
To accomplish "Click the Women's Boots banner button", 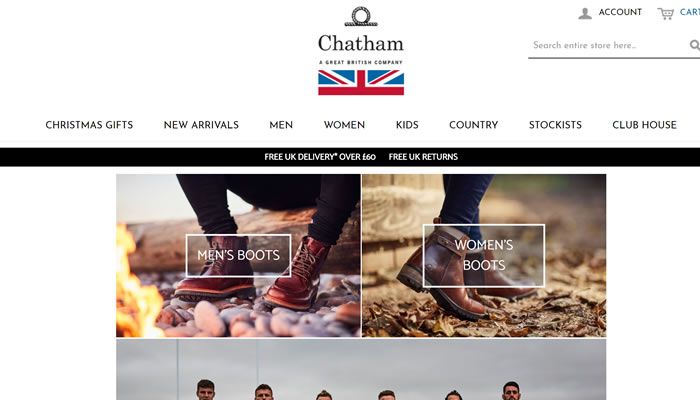I will (x=484, y=255).
